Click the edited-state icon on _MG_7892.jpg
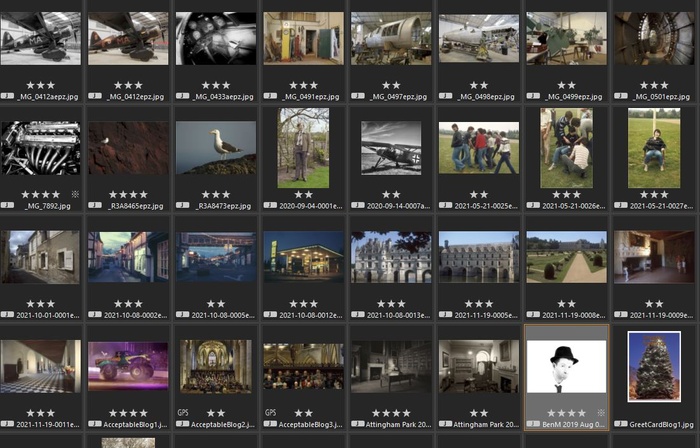Screen dimensions: 700x448 pos(75,194)
